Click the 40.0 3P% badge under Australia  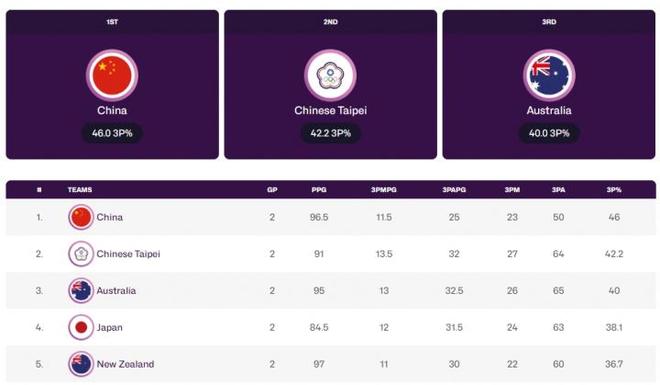click(x=549, y=133)
